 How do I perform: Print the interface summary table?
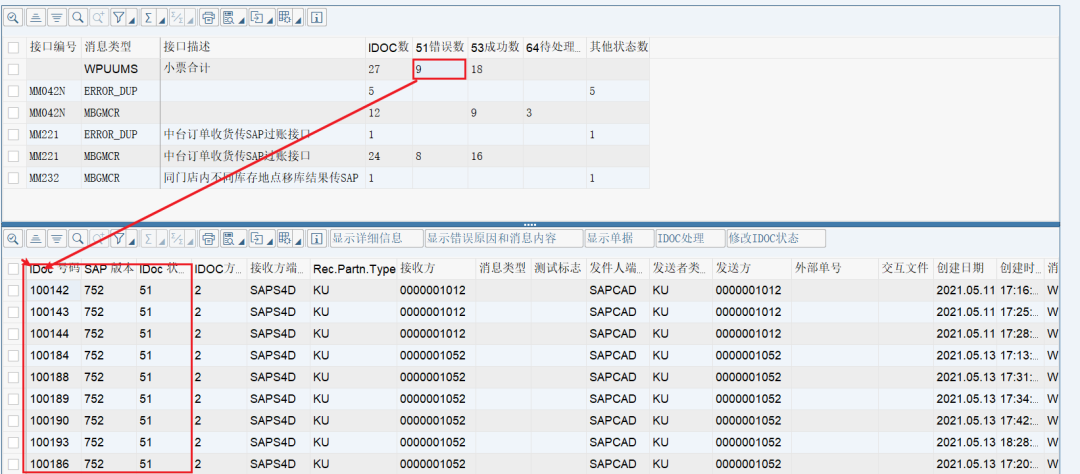tap(209, 17)
